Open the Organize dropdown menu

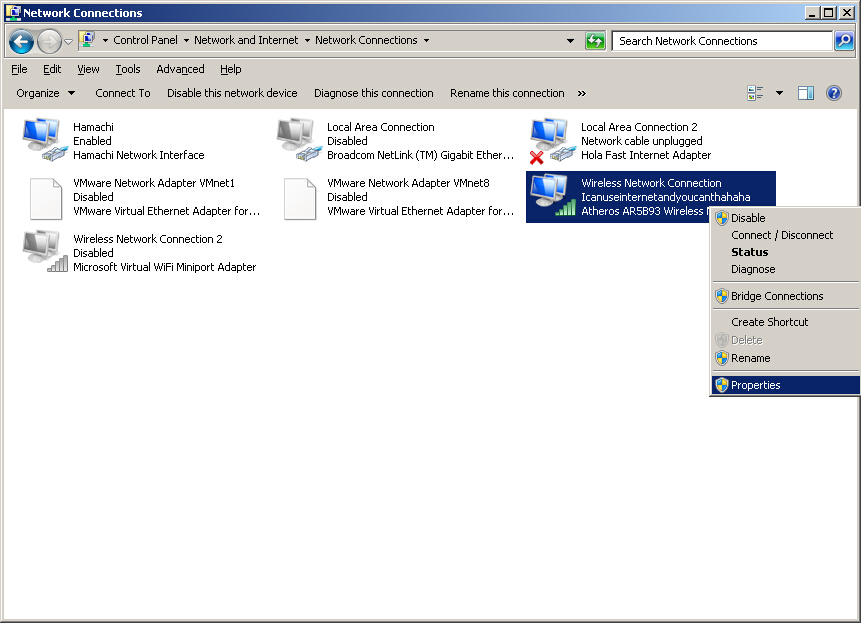click(45, 93)
